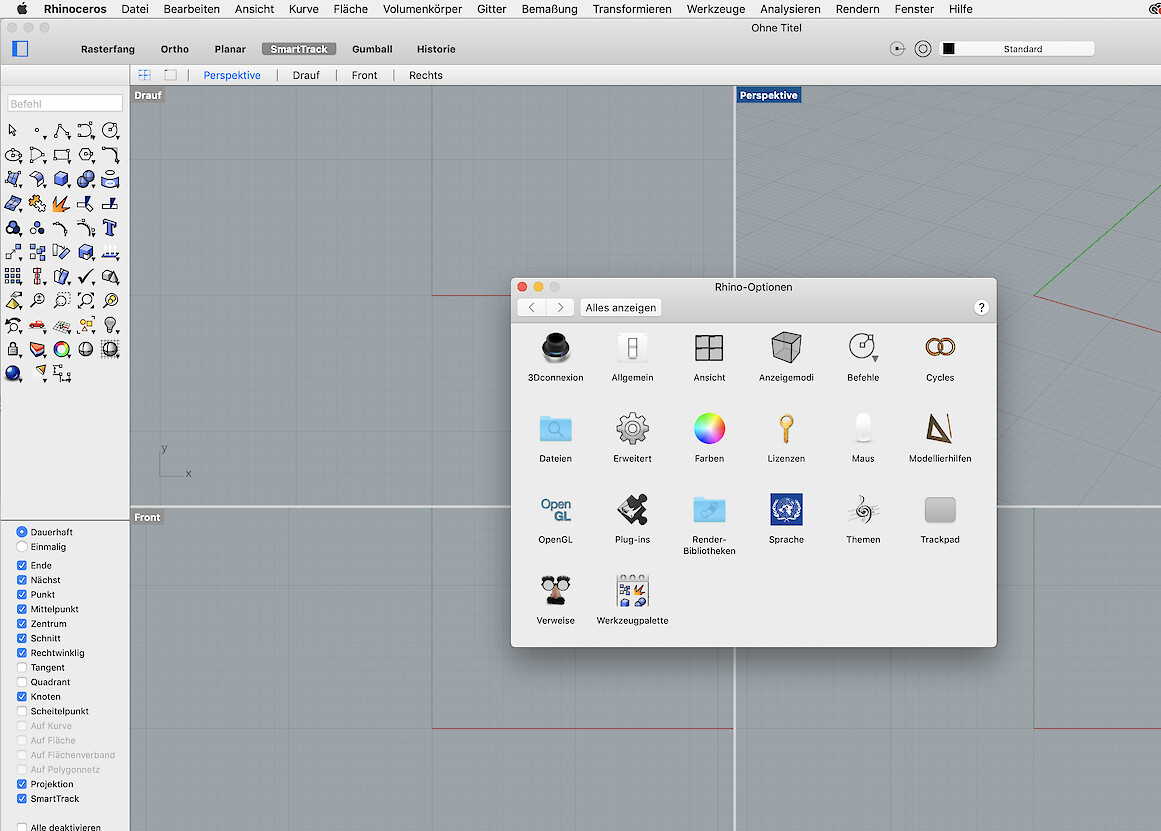The image size is (1161, 831).
Task: Toggle the Zentrum snap checkbox
Action: coord(21,624)
